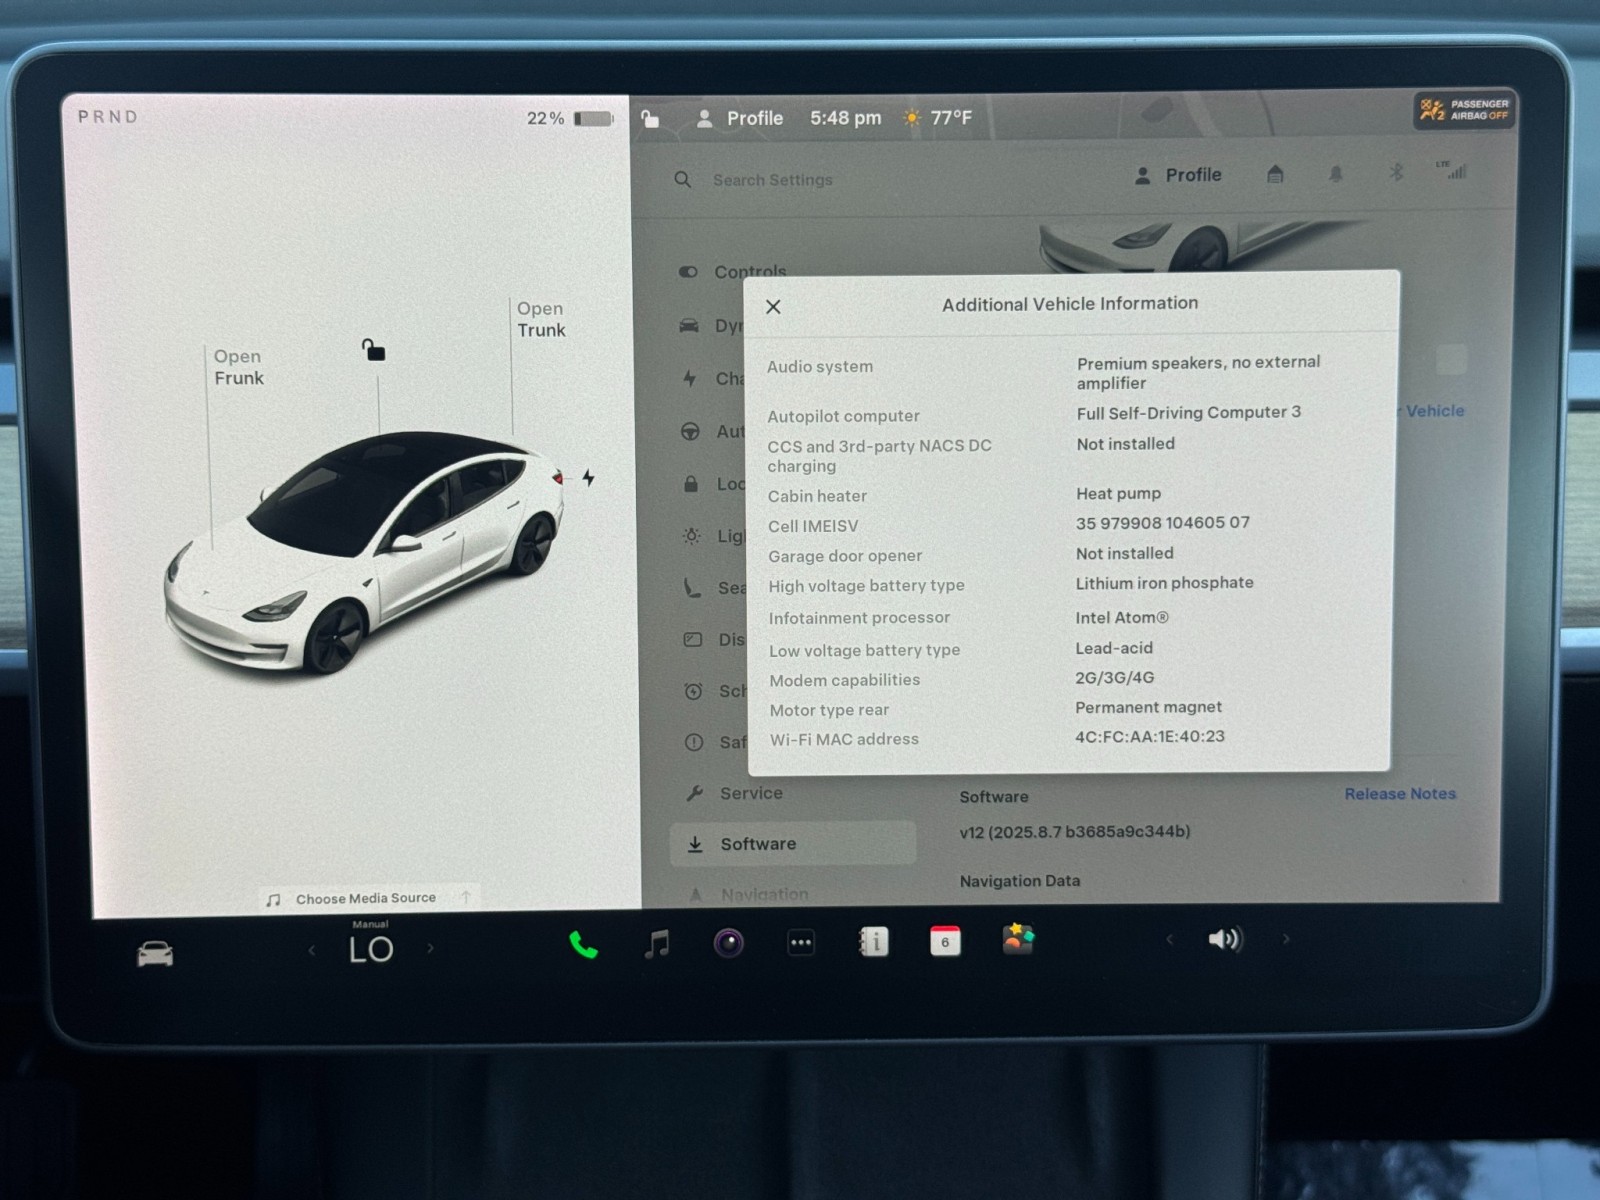This screenshot has height=1200, width=1600.
Task: Open the notifications bell icon
Action: pos(1335,174)
